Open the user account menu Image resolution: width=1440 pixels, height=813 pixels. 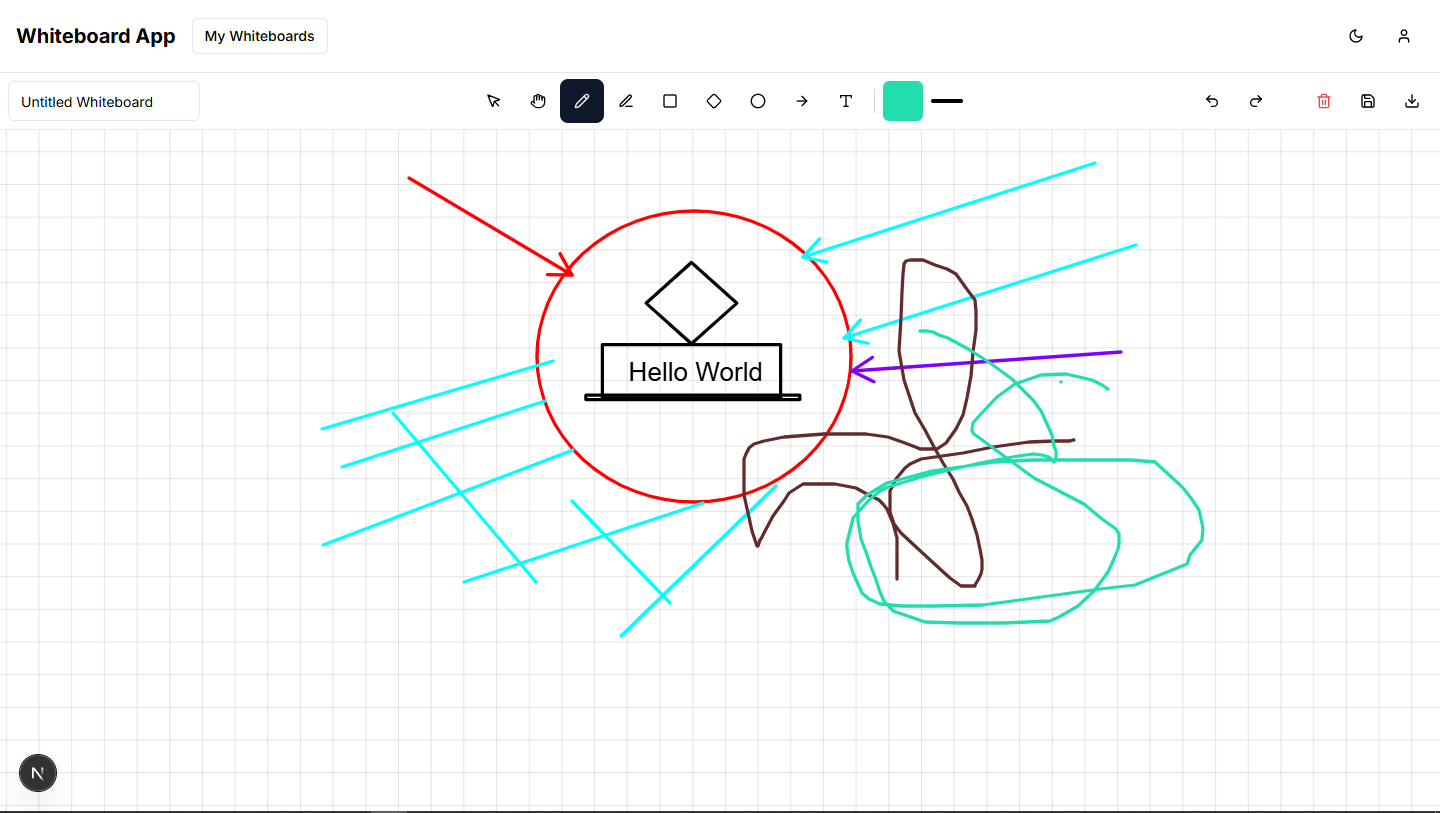[1404, 36]
